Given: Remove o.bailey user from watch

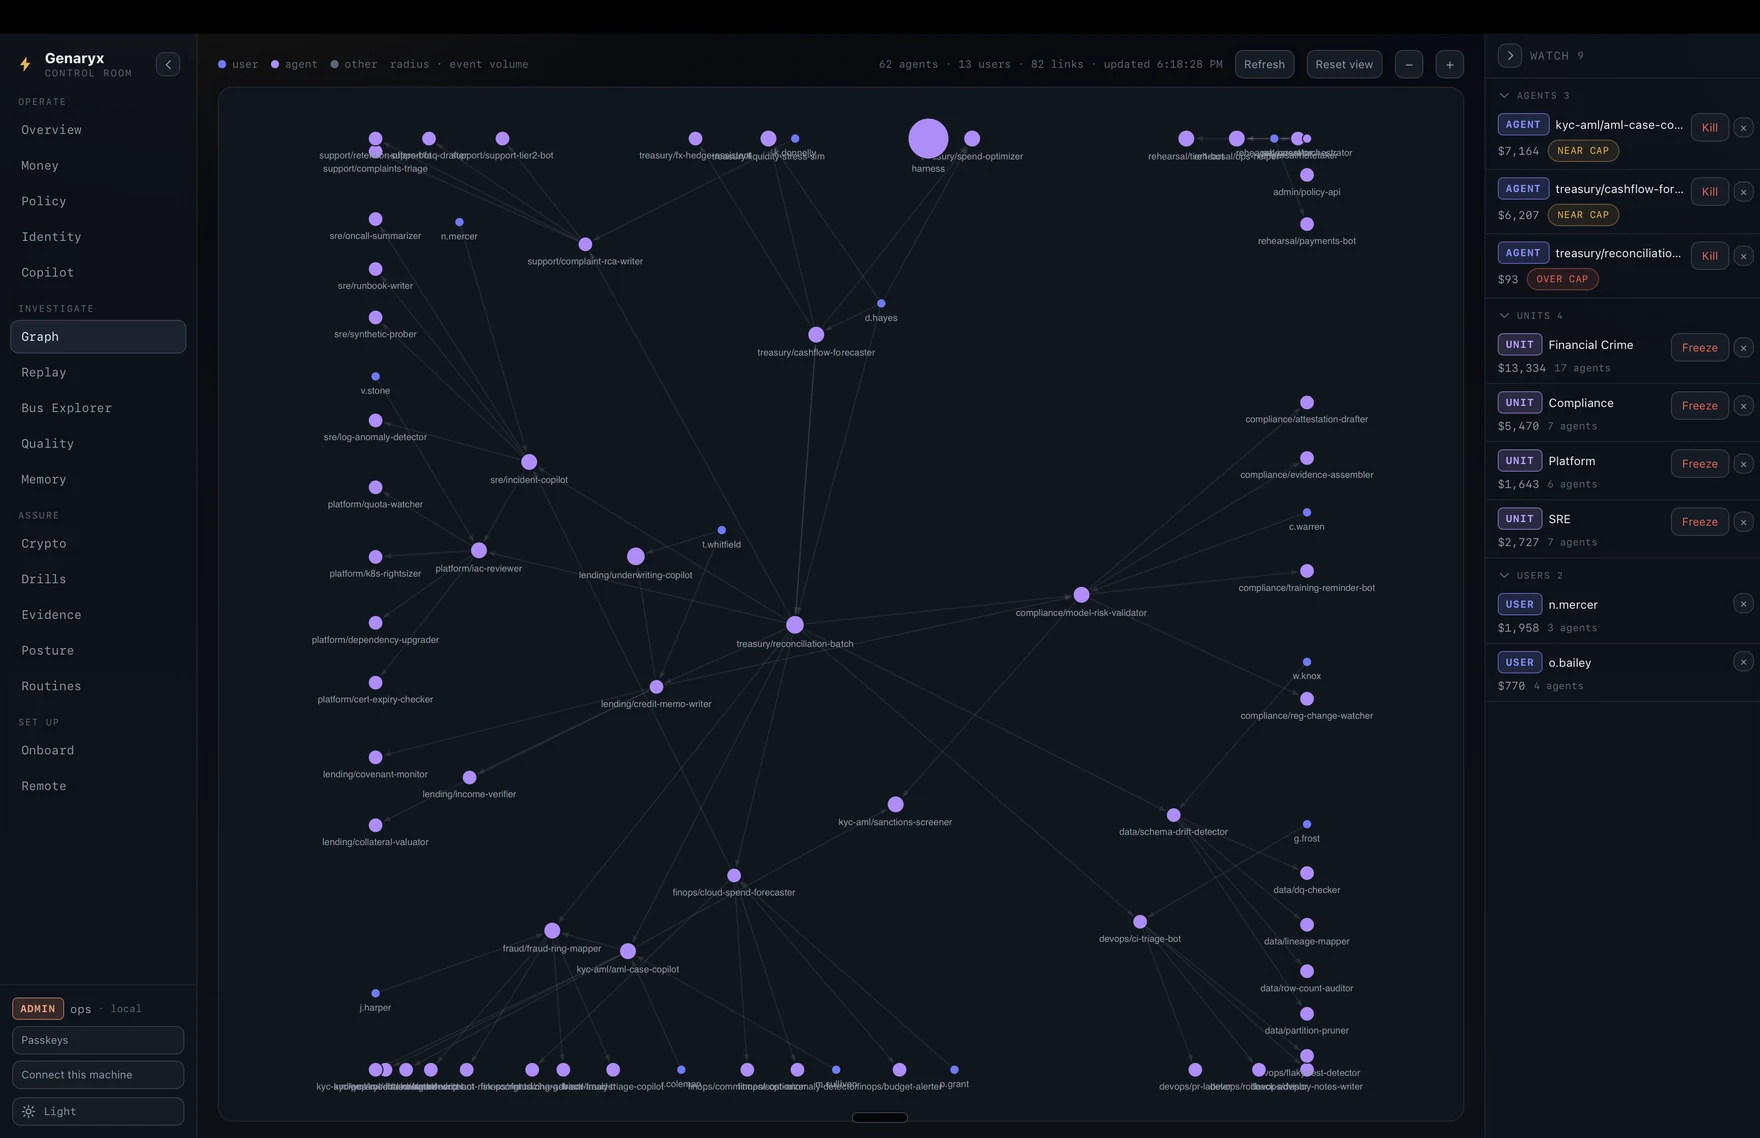Looking at the screenshot, I should coord(1743,661).
